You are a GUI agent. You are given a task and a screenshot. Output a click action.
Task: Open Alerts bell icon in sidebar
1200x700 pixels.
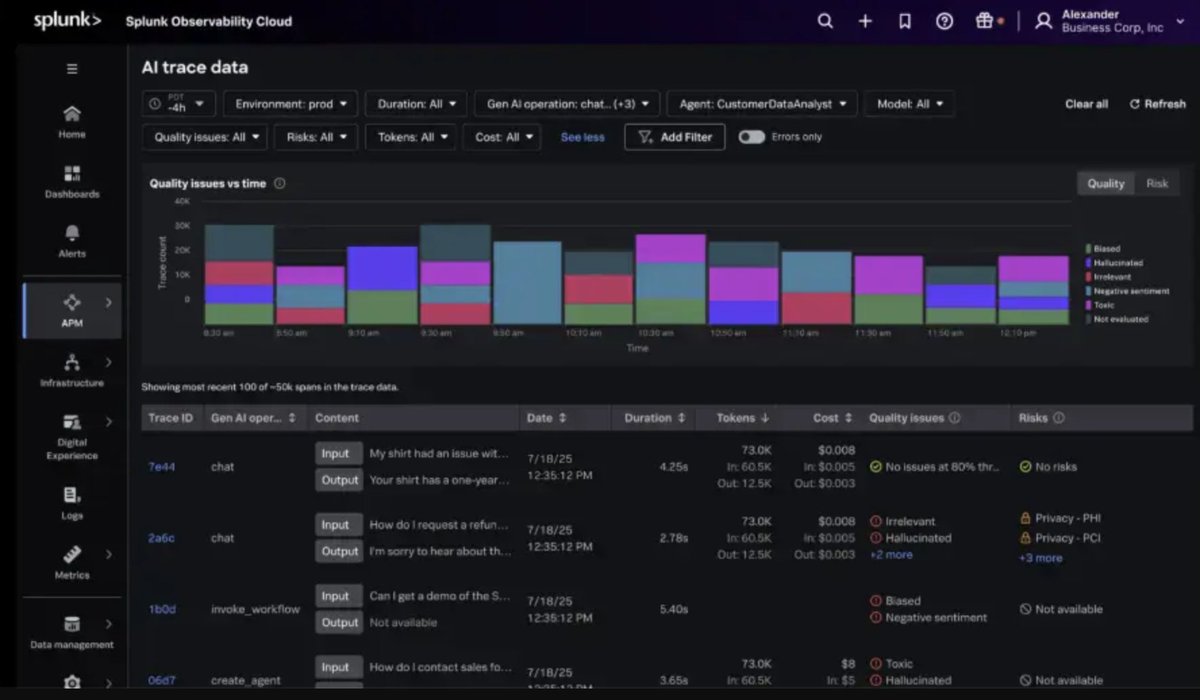point(72,241)
